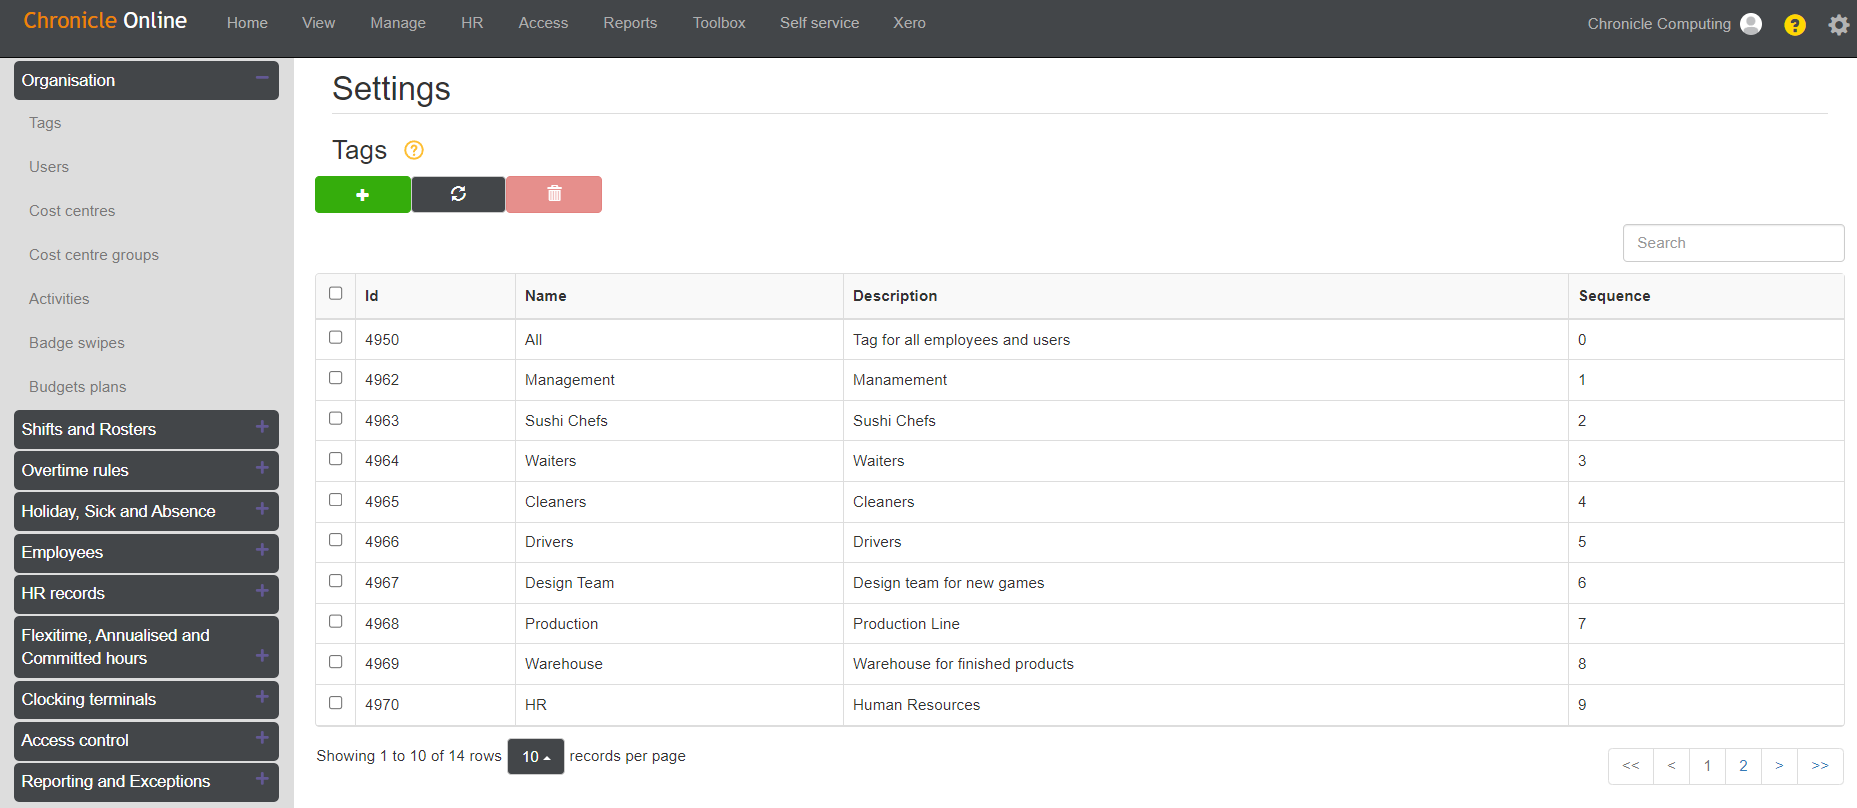Tick the checkbox for the Management row
This screenshot has width=1857, height=808.
pos(336,378)
